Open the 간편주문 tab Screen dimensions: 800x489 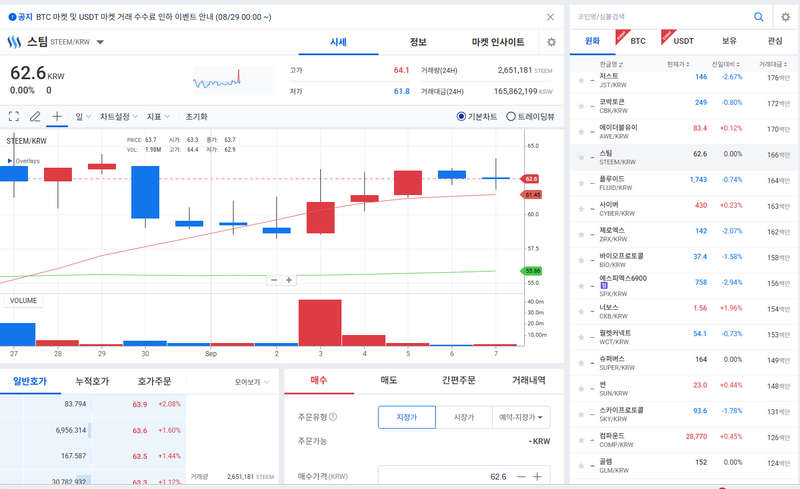[x=458, y=380]
